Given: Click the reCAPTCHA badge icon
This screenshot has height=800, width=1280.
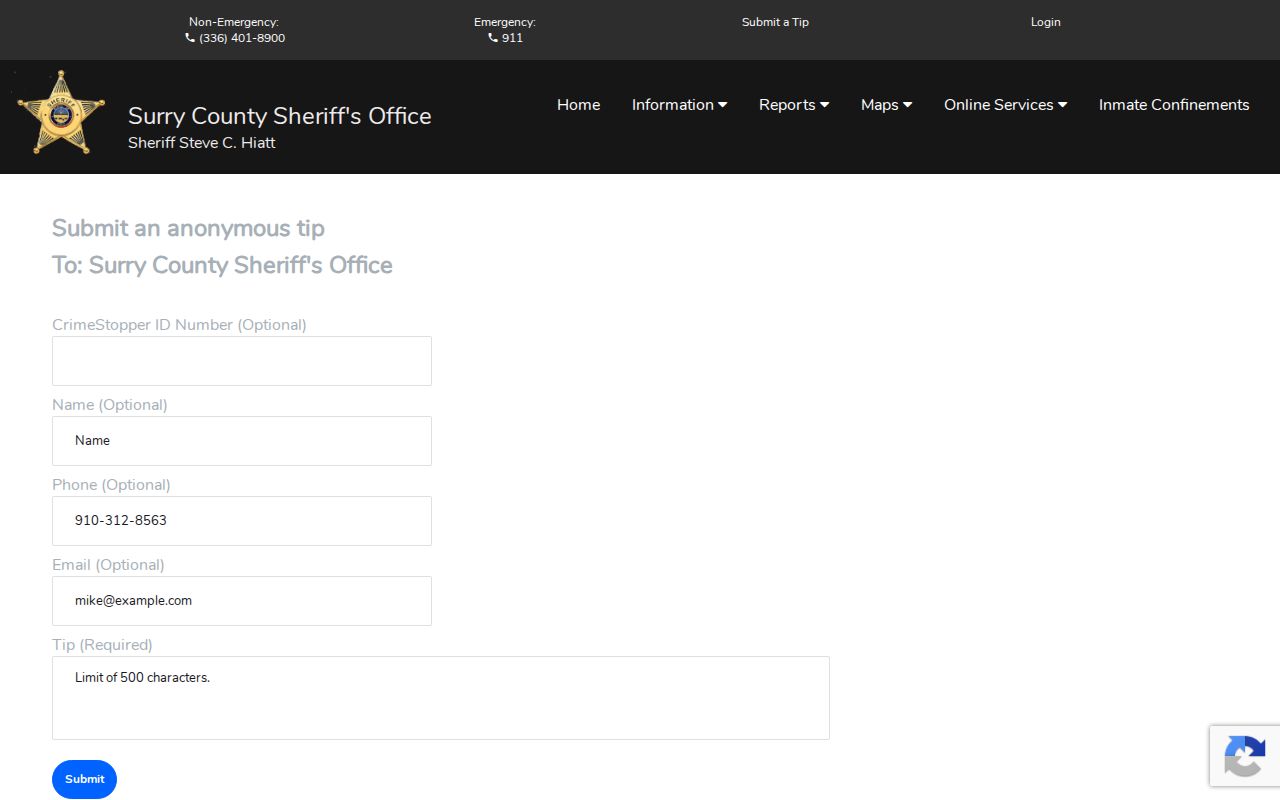Looking at the screenshot, I should [1244, 755].
